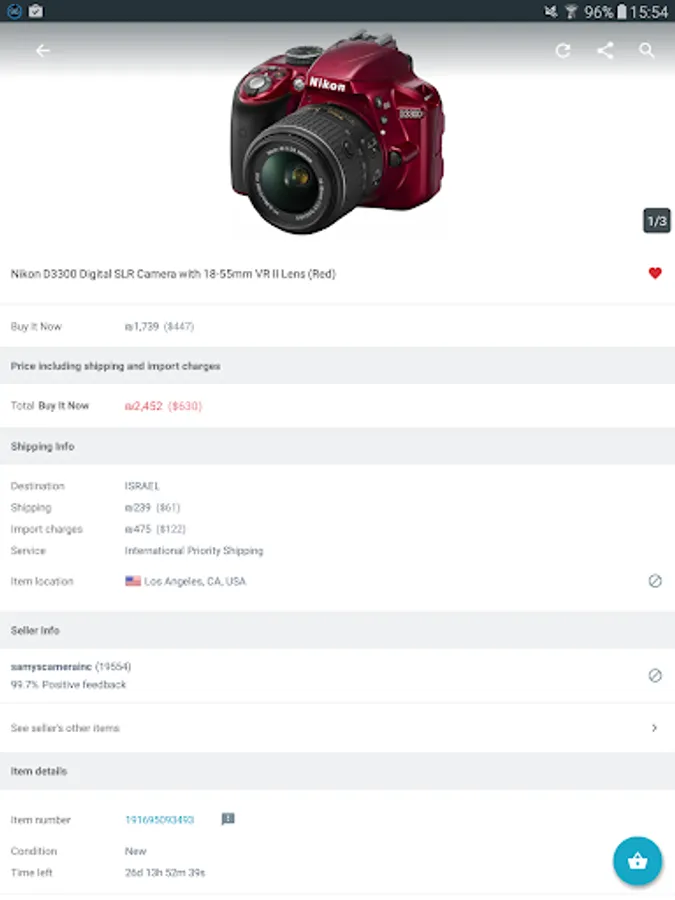
Task: Open See seller's other items row
Action: coord(338,728)
